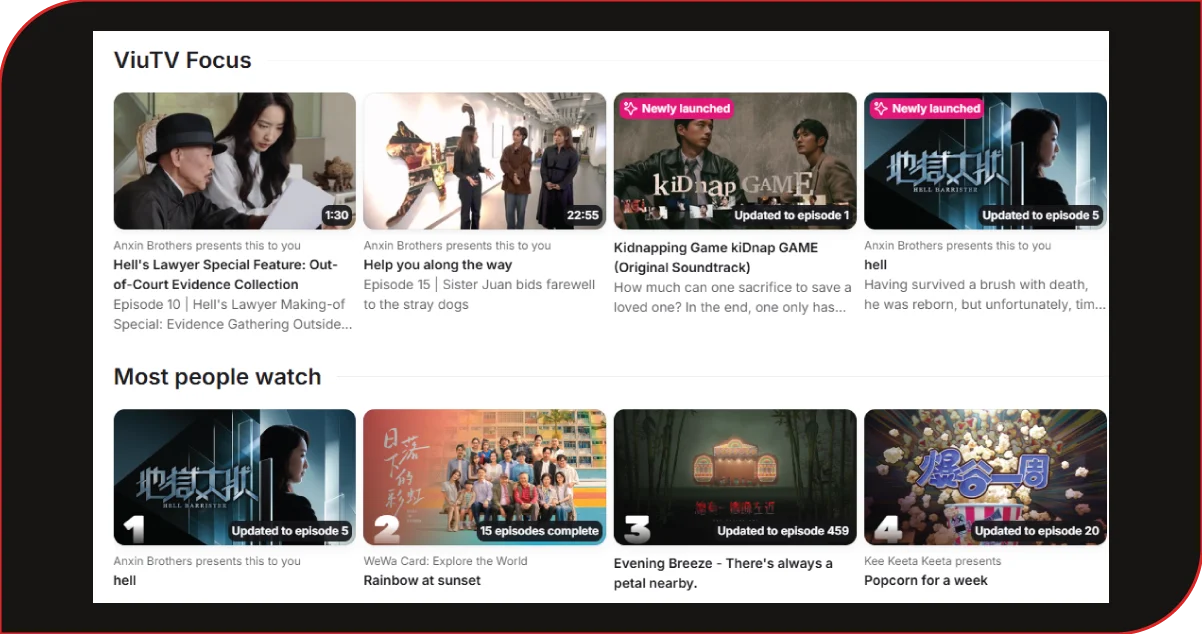
Task: Click Anxin Brothers sponsor text above Hell's Lawyer Special
Action: [207, 245]
